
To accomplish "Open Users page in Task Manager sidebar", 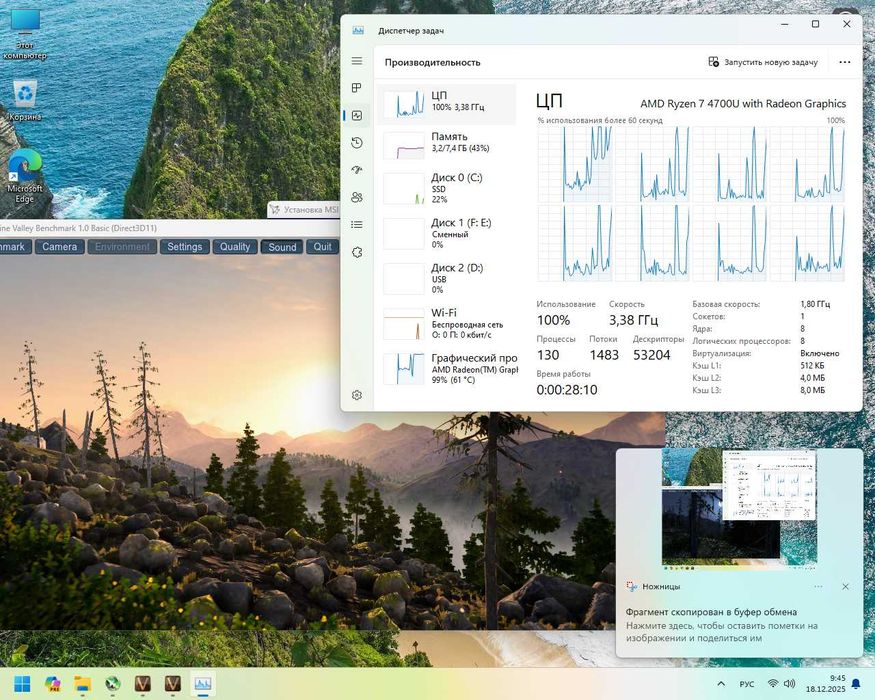I will (357, 197).
